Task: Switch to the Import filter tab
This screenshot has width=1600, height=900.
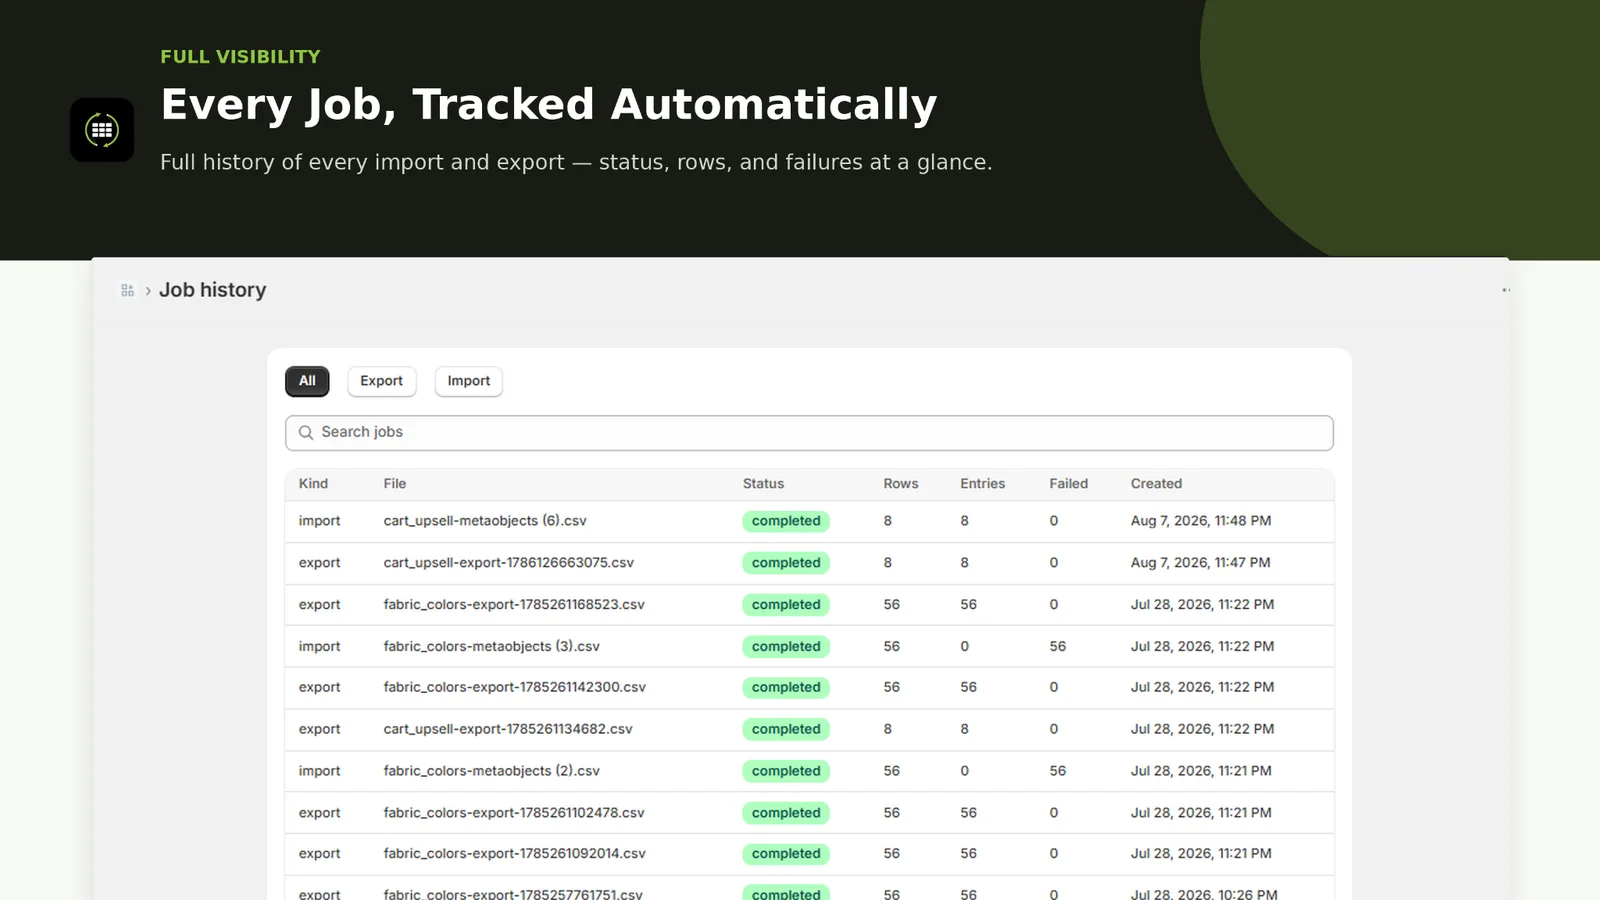Action: pos(469,381)
